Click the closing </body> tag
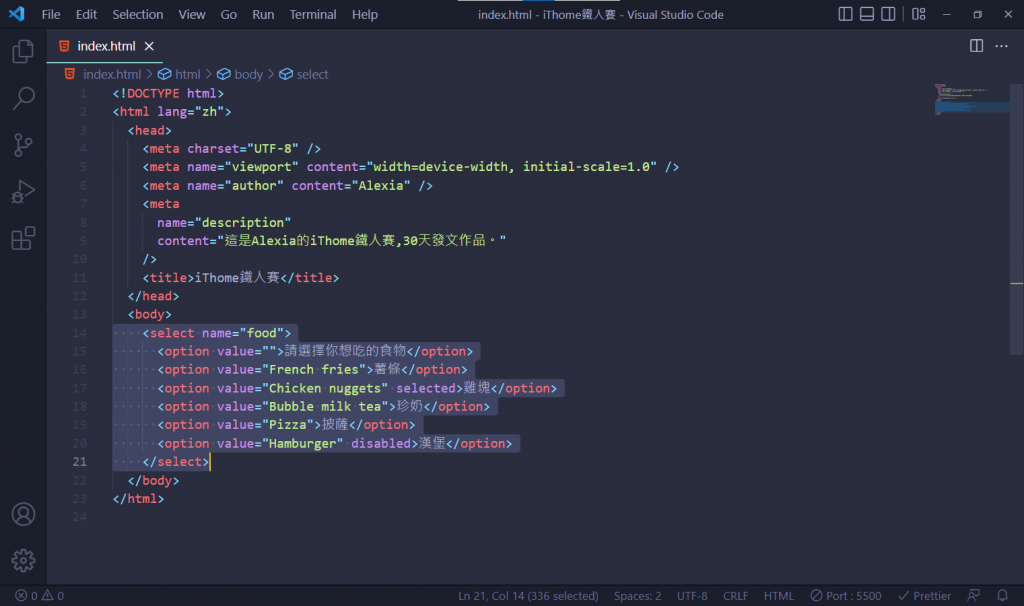Viewport: 1024px width, 606px height. coord(153,481)
